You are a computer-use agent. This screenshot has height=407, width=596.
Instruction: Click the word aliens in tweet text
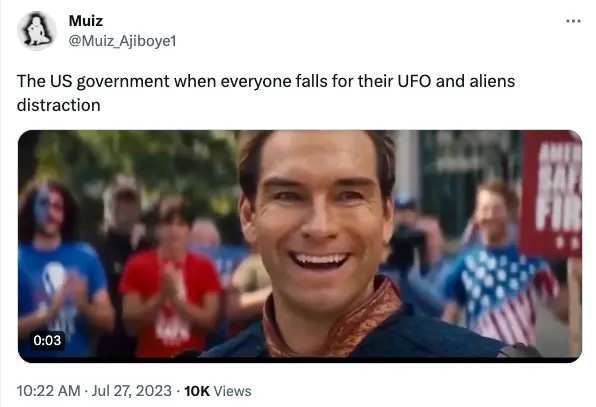(x=492, y=81)
